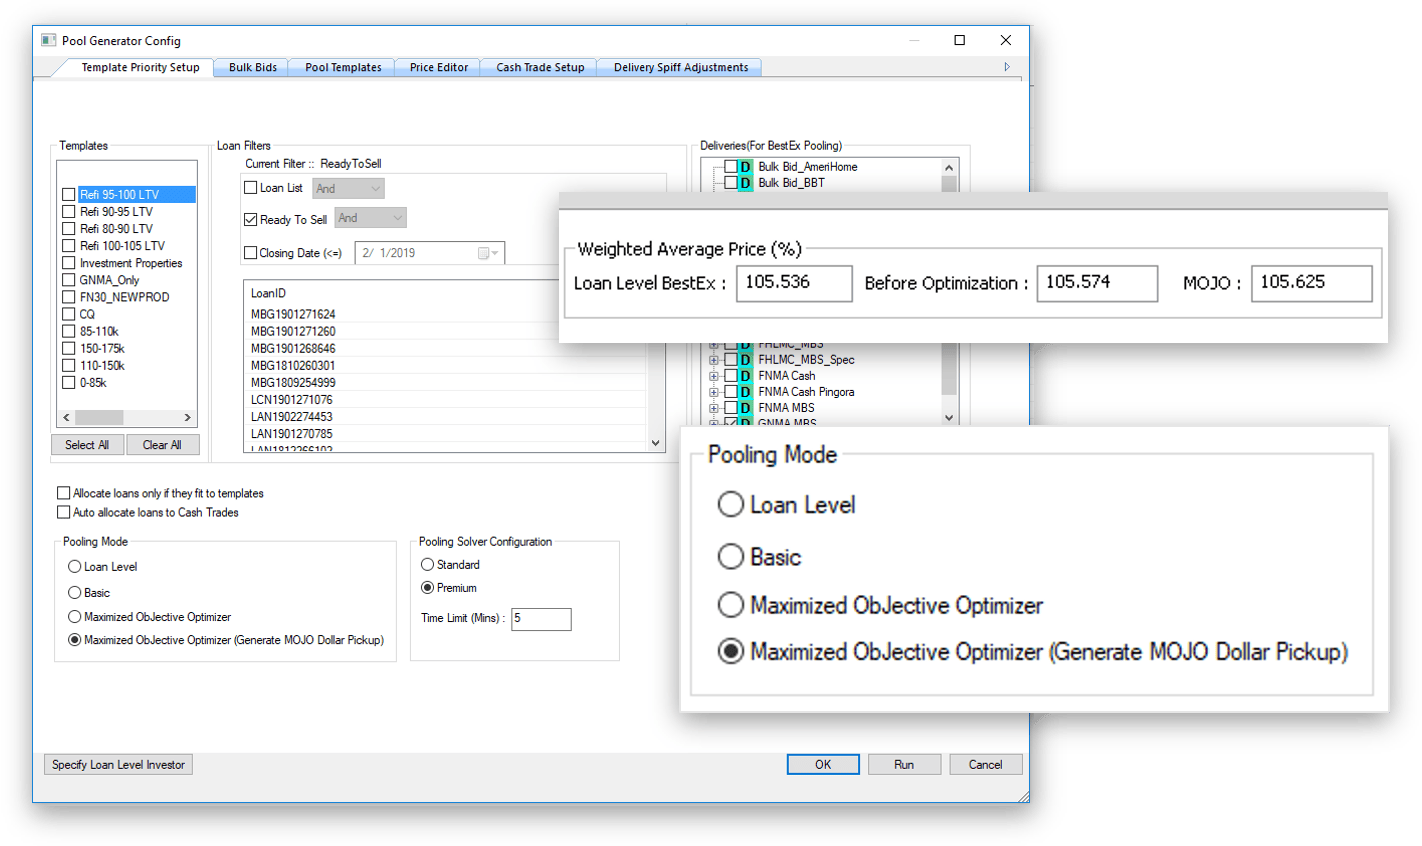Check Auto allocate loans to Cash Trades
This screenshot has height=846, width=1422.
(x=64, y=512)
